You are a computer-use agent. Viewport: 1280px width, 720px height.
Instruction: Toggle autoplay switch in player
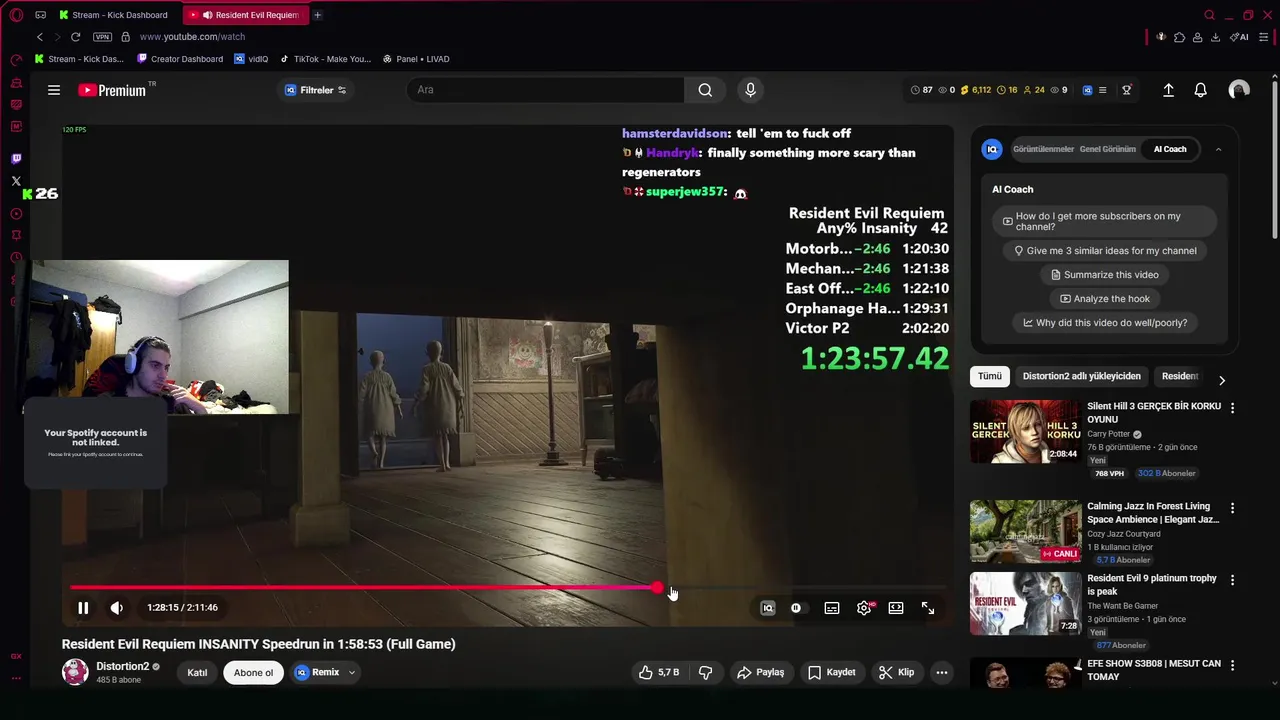point(796,607)
